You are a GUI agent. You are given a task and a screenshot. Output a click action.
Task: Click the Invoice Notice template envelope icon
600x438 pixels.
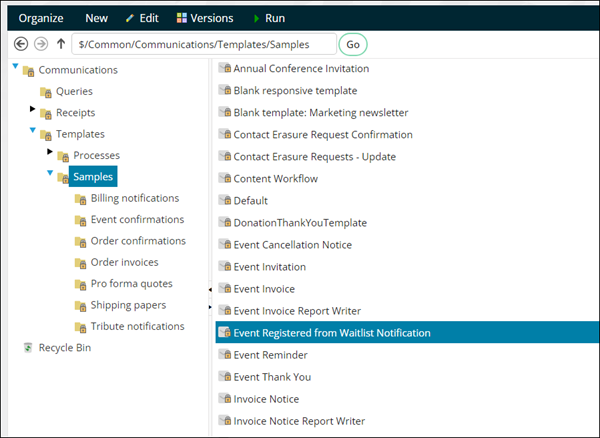pos(225,399)
